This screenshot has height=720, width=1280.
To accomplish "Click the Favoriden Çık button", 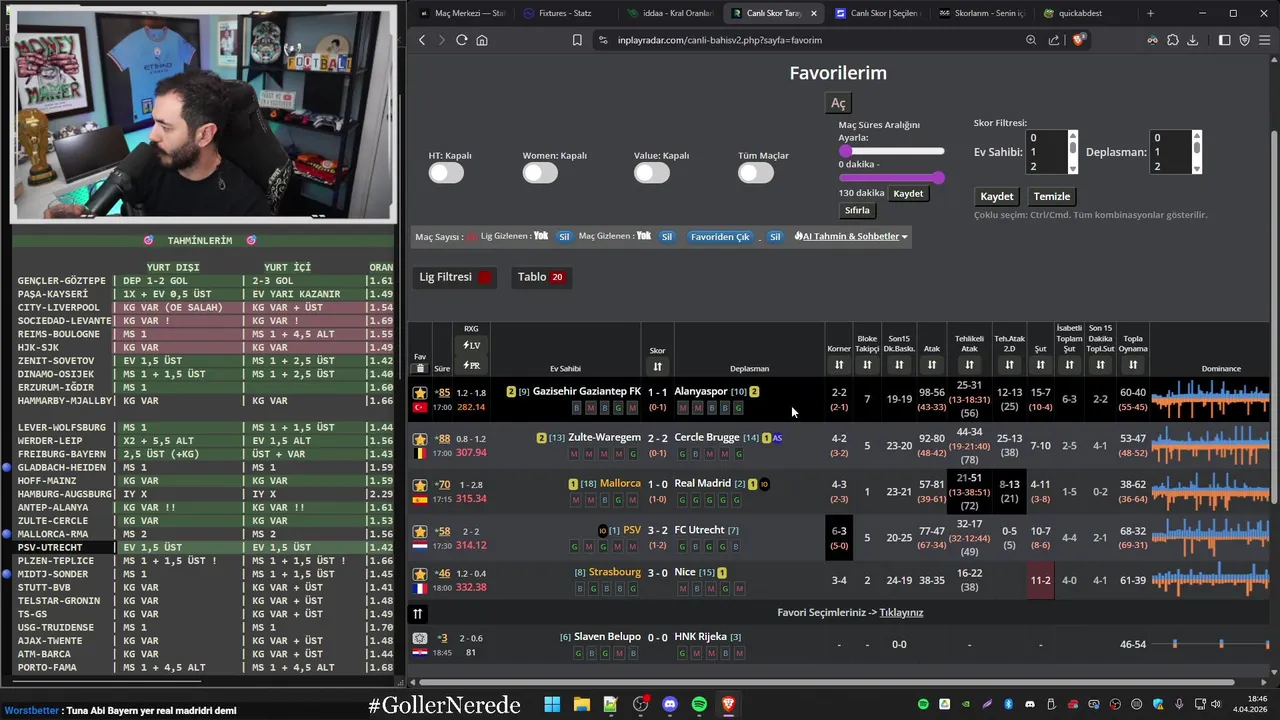I will (x=720, y=237).
